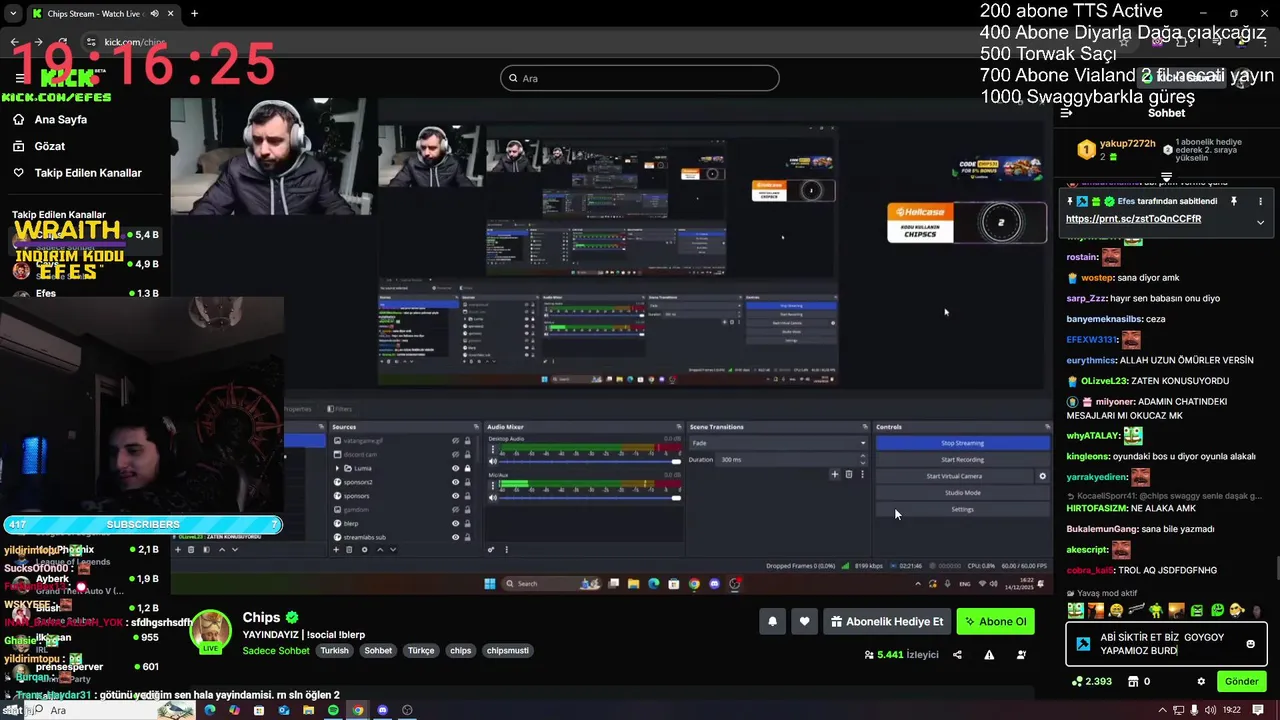Click Studio Mode in OBS Controls
Screen dimensions: 1280x720
coord(962,493)
